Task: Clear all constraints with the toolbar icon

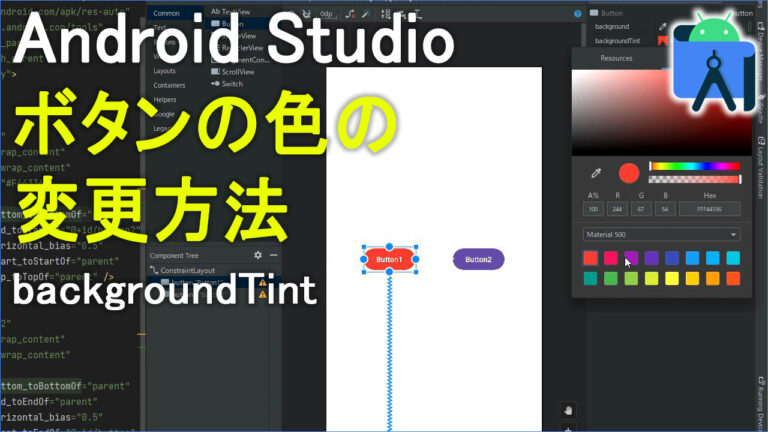Action: tap(350, 14)
